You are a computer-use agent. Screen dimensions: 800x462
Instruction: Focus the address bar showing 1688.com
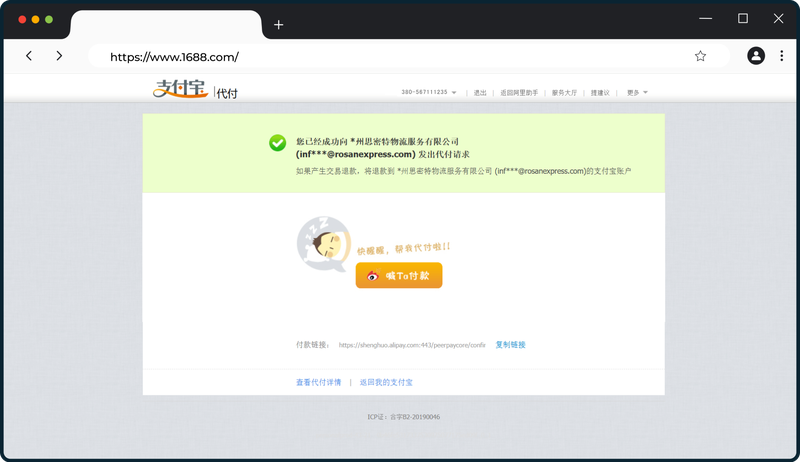(408, 56)
